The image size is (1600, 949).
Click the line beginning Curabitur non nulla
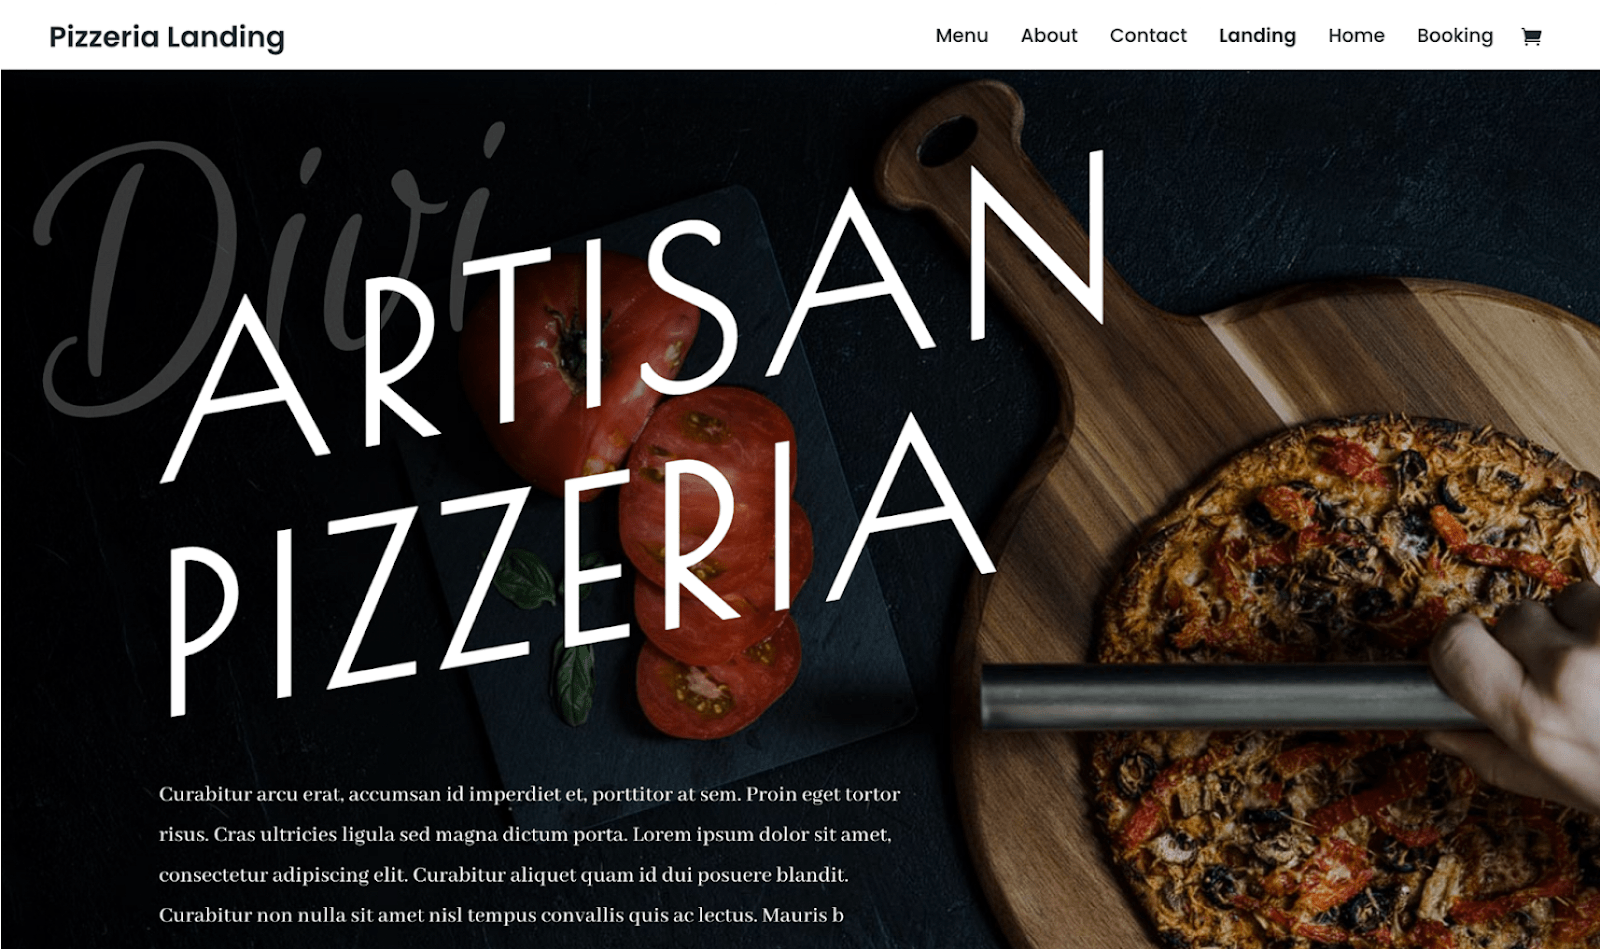point(501,915)
